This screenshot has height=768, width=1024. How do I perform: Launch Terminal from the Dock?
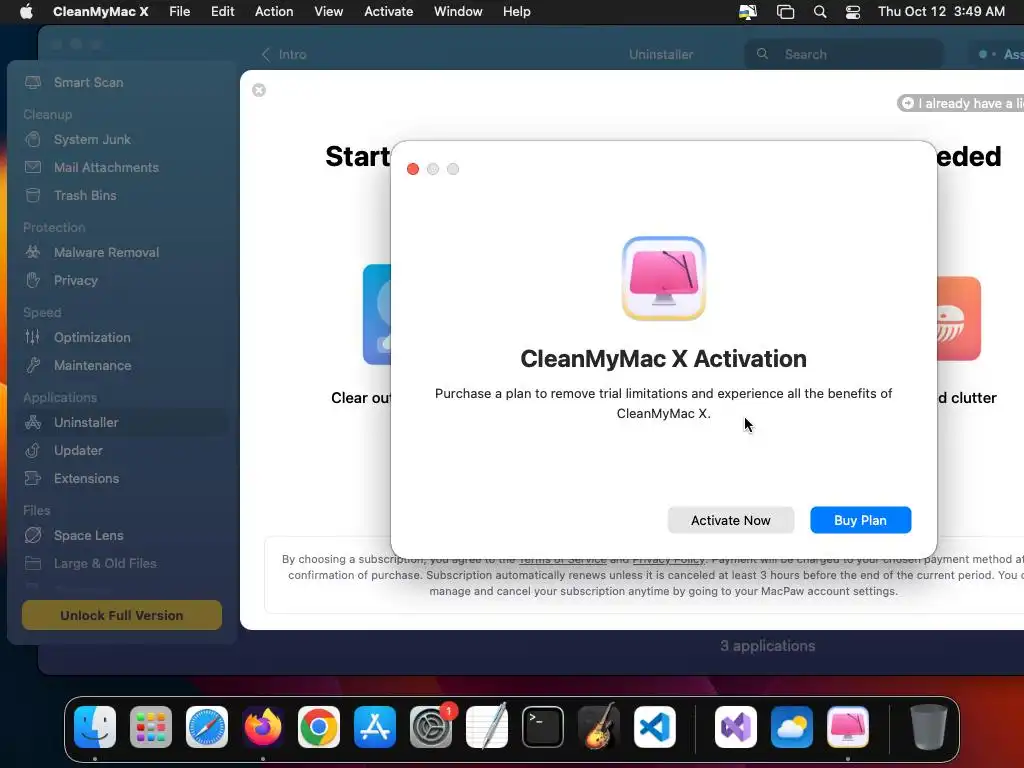pos(543,727)
